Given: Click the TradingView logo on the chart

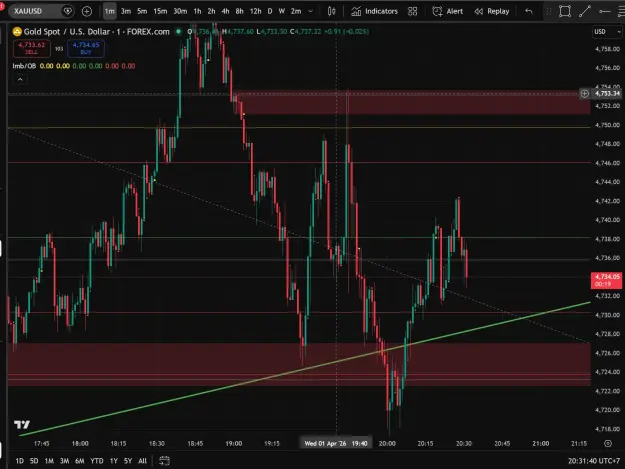Looking at the screenshot, I should [22, 424].
